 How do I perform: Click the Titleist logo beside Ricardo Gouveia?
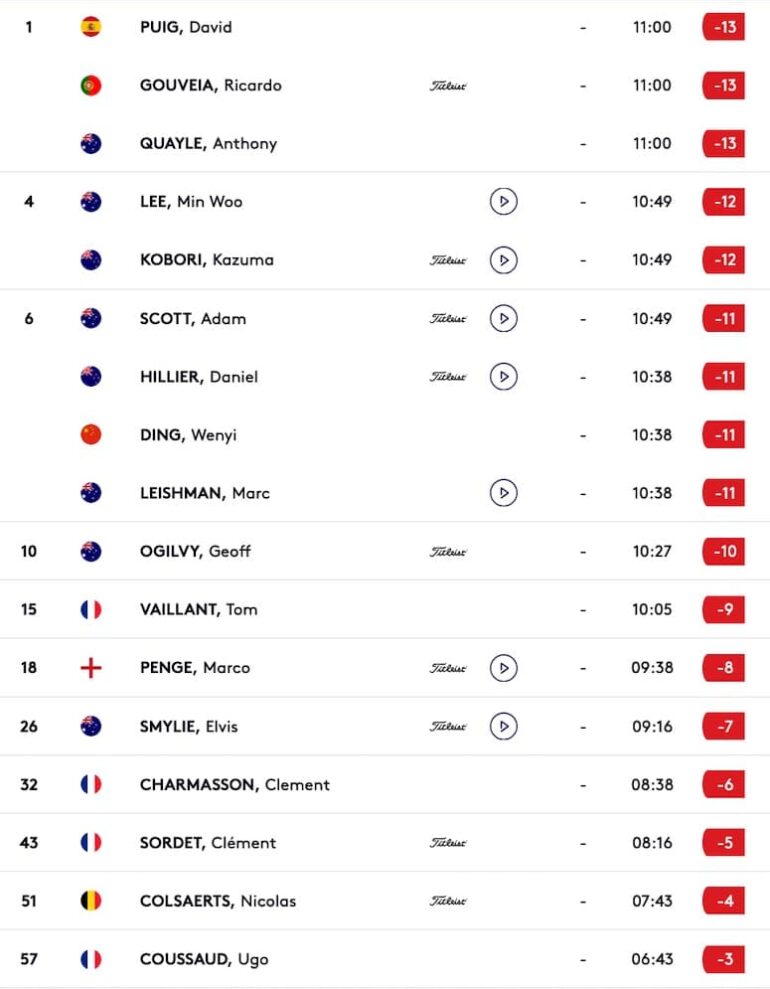point(448,86)
